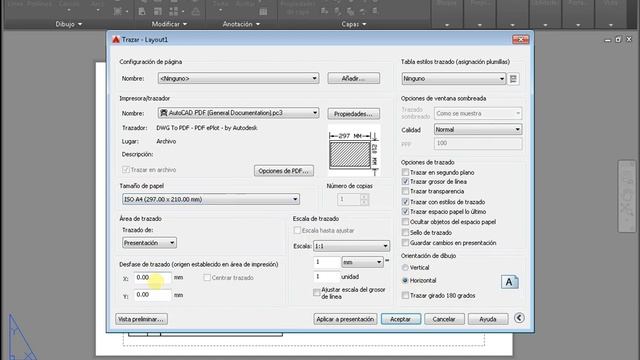Close the AutoCAD drawing window
This screenshot has height=360, width=640.
tap(629, 40)
